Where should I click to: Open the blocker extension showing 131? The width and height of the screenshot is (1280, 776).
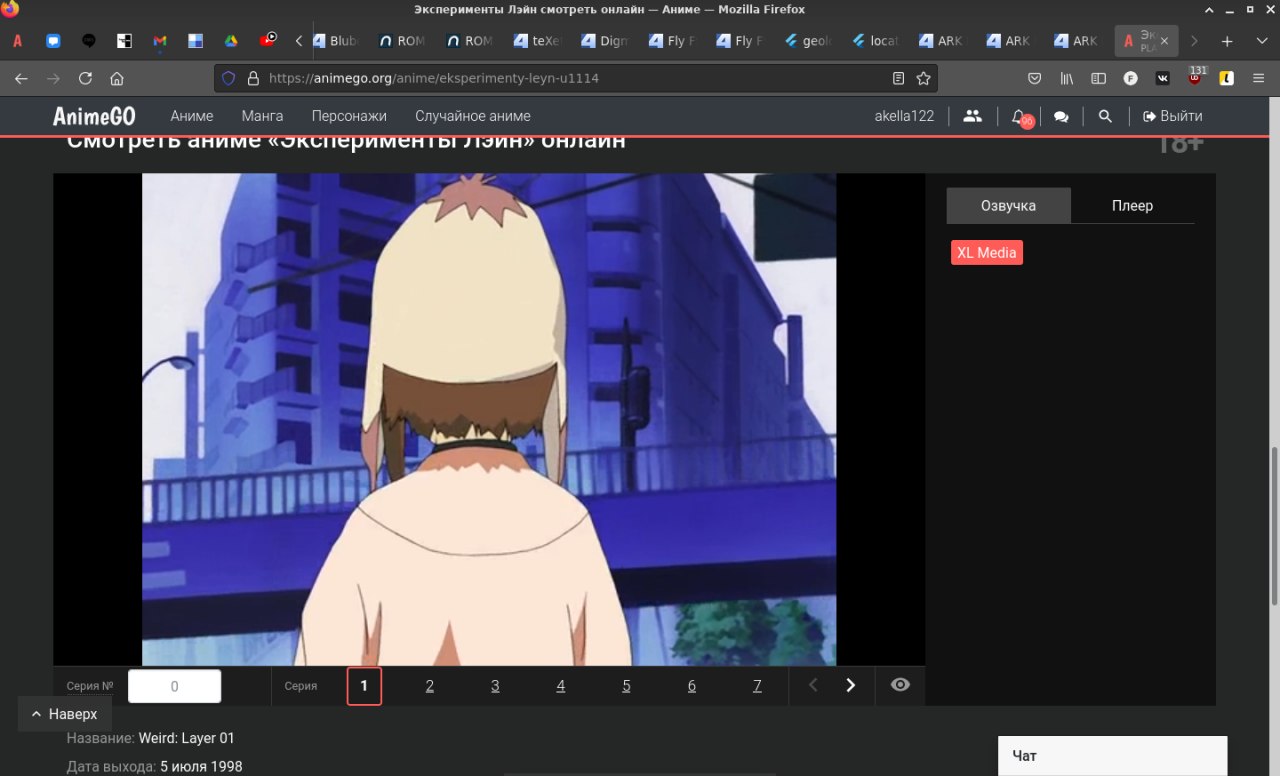1195,76
